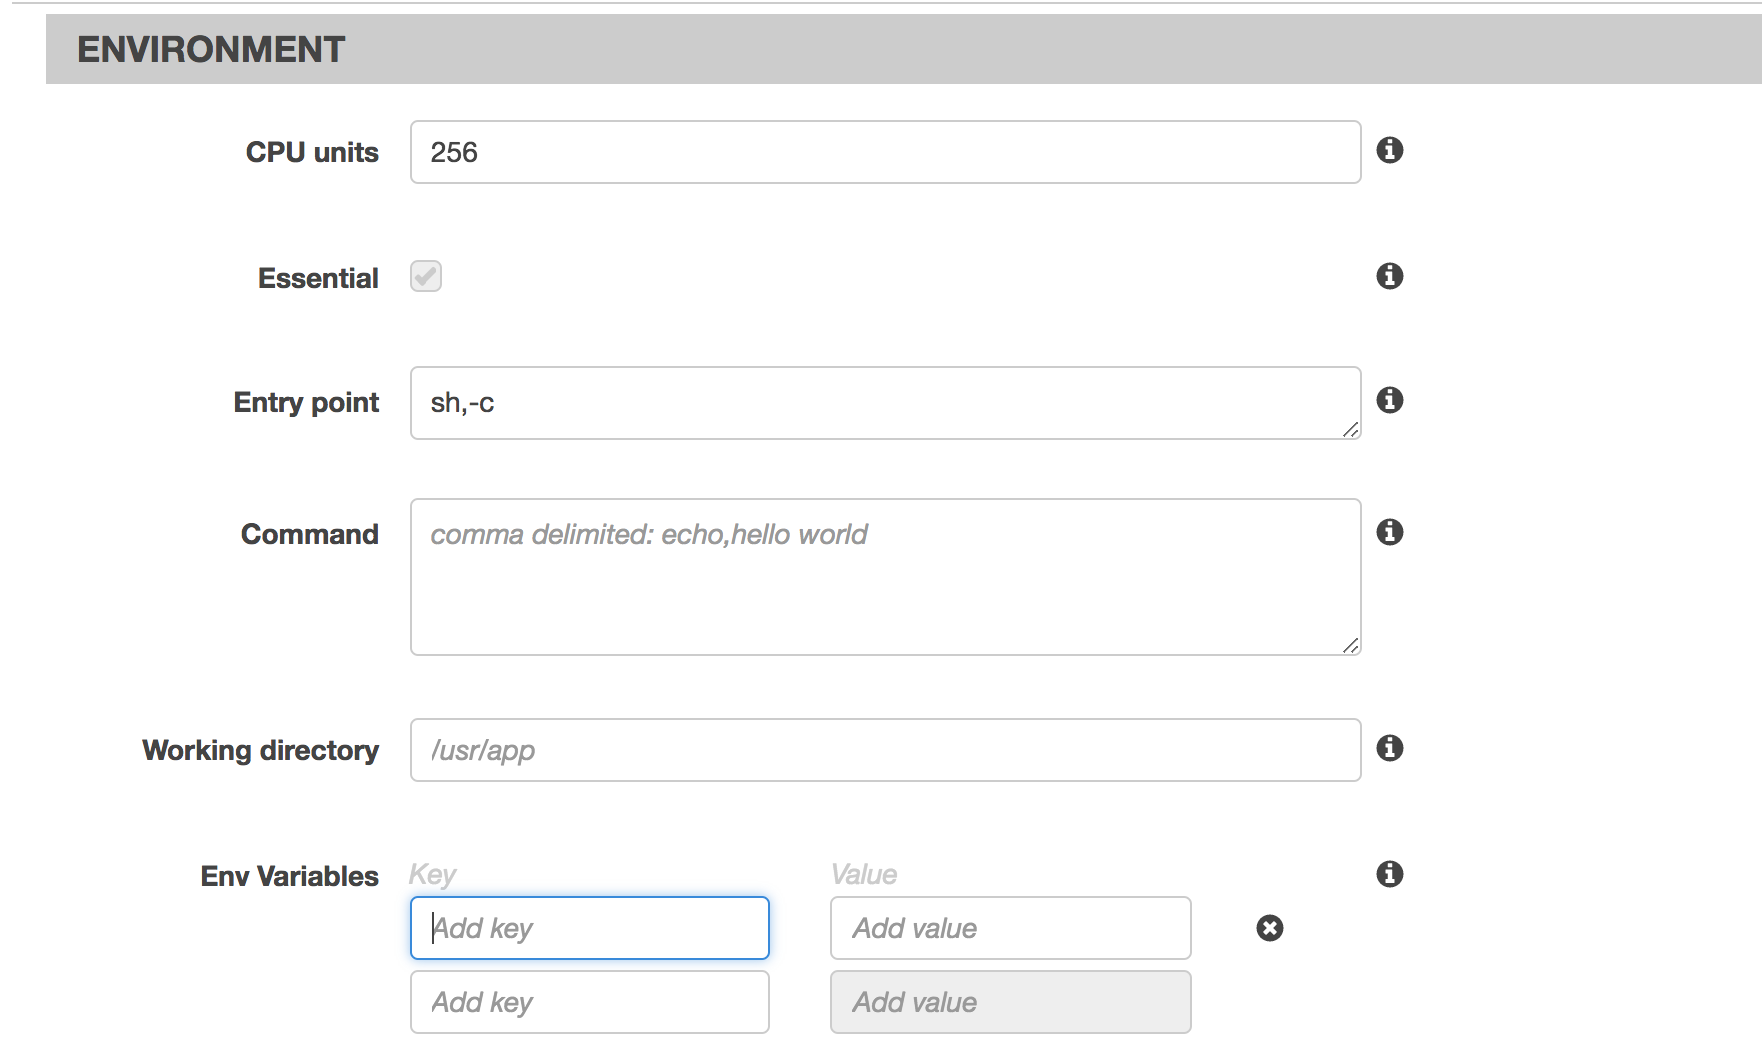The width and height of the screenshot is (1762, 1058).
Task: Select the Working directory input field
Action: [x=885, y=750]
